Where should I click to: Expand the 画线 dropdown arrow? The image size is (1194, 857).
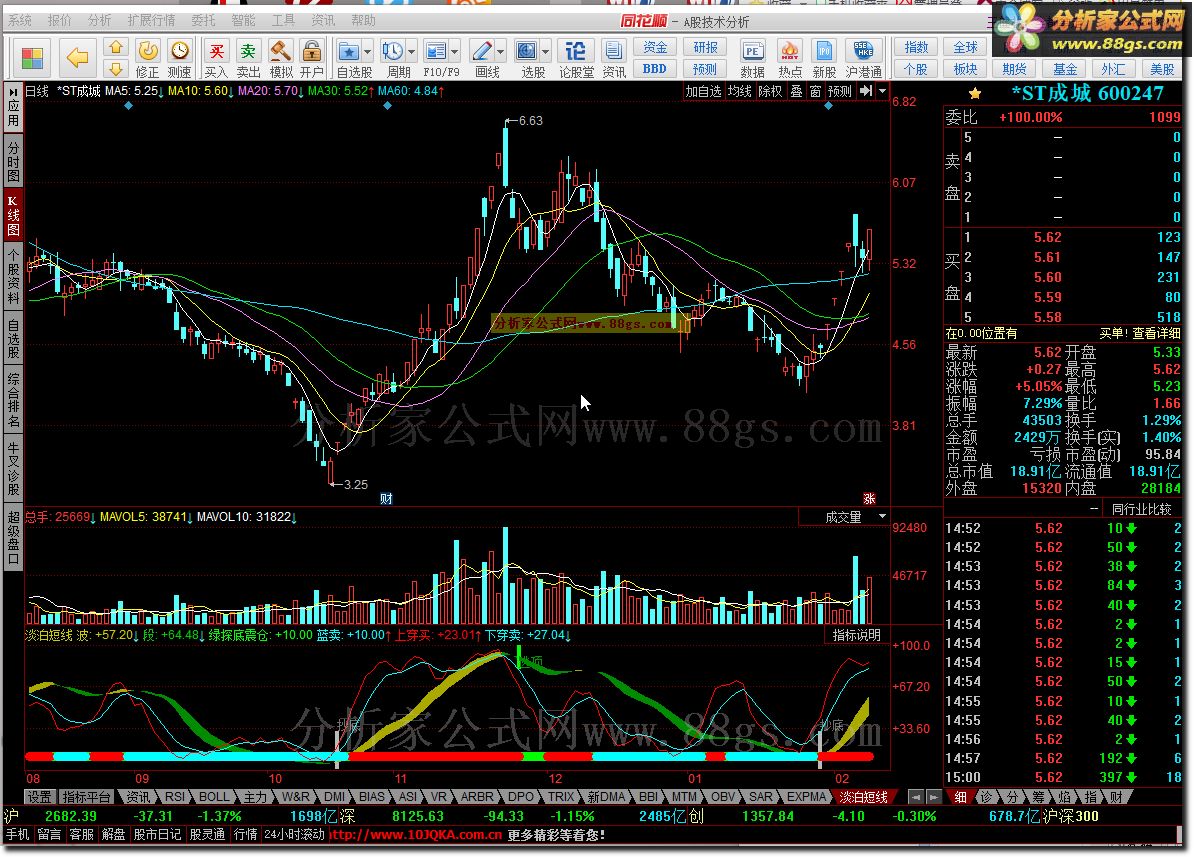pyautogui.click(x=500, y=52)
